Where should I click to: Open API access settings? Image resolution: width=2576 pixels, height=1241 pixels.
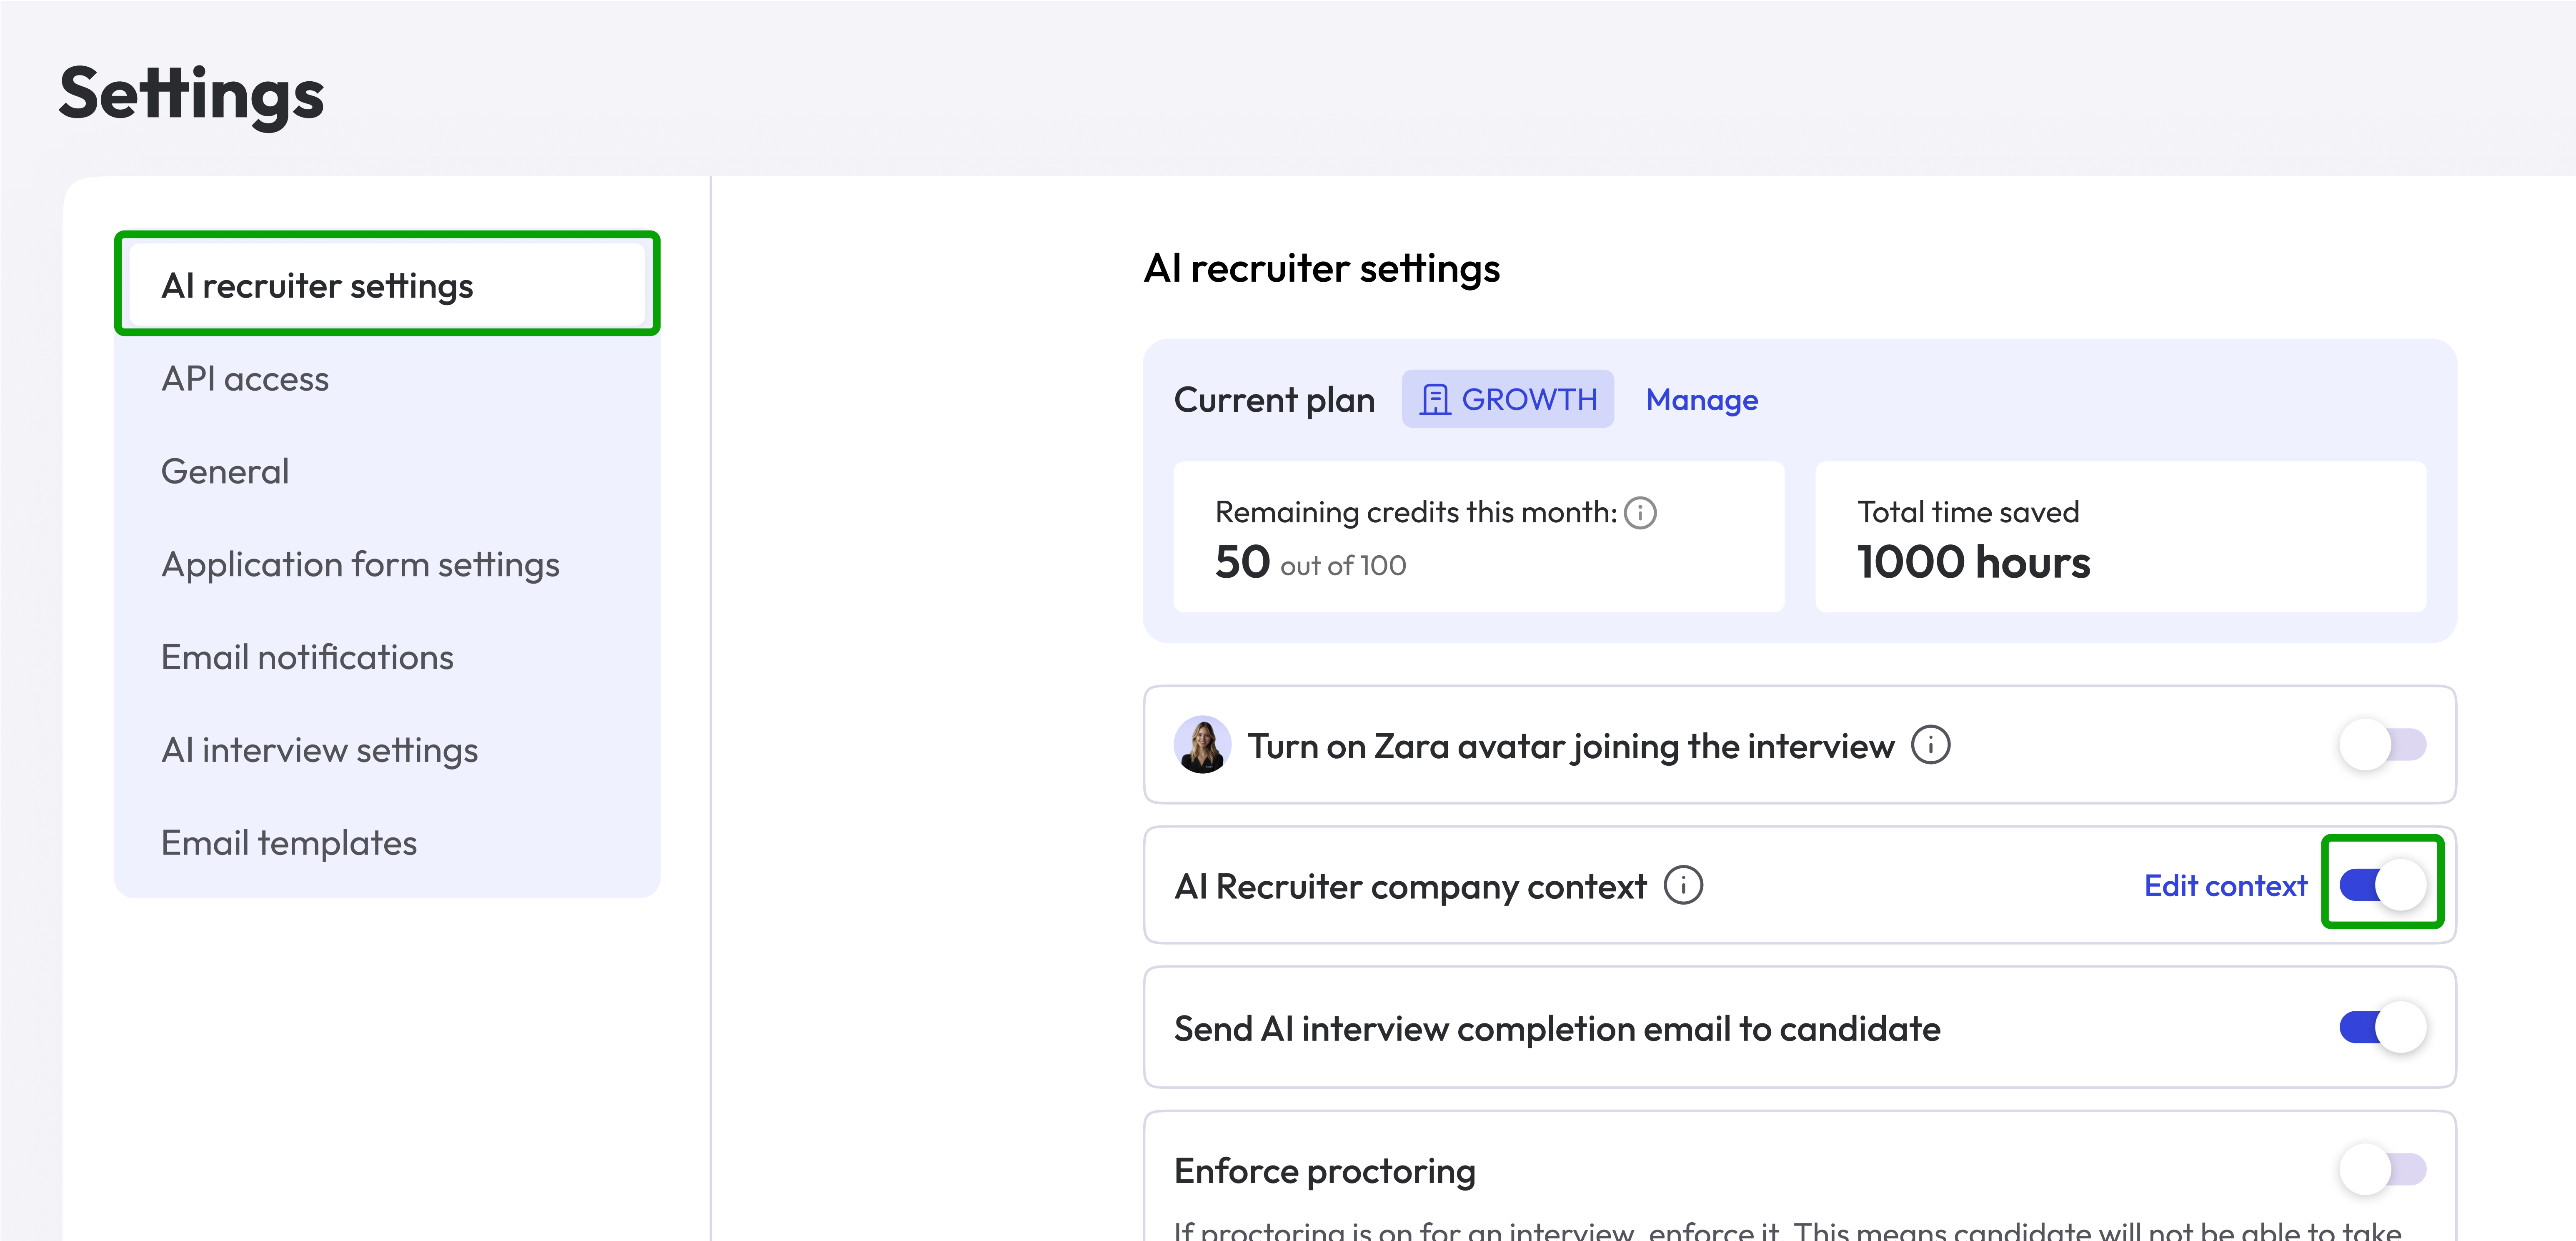[x=245, y=379]
